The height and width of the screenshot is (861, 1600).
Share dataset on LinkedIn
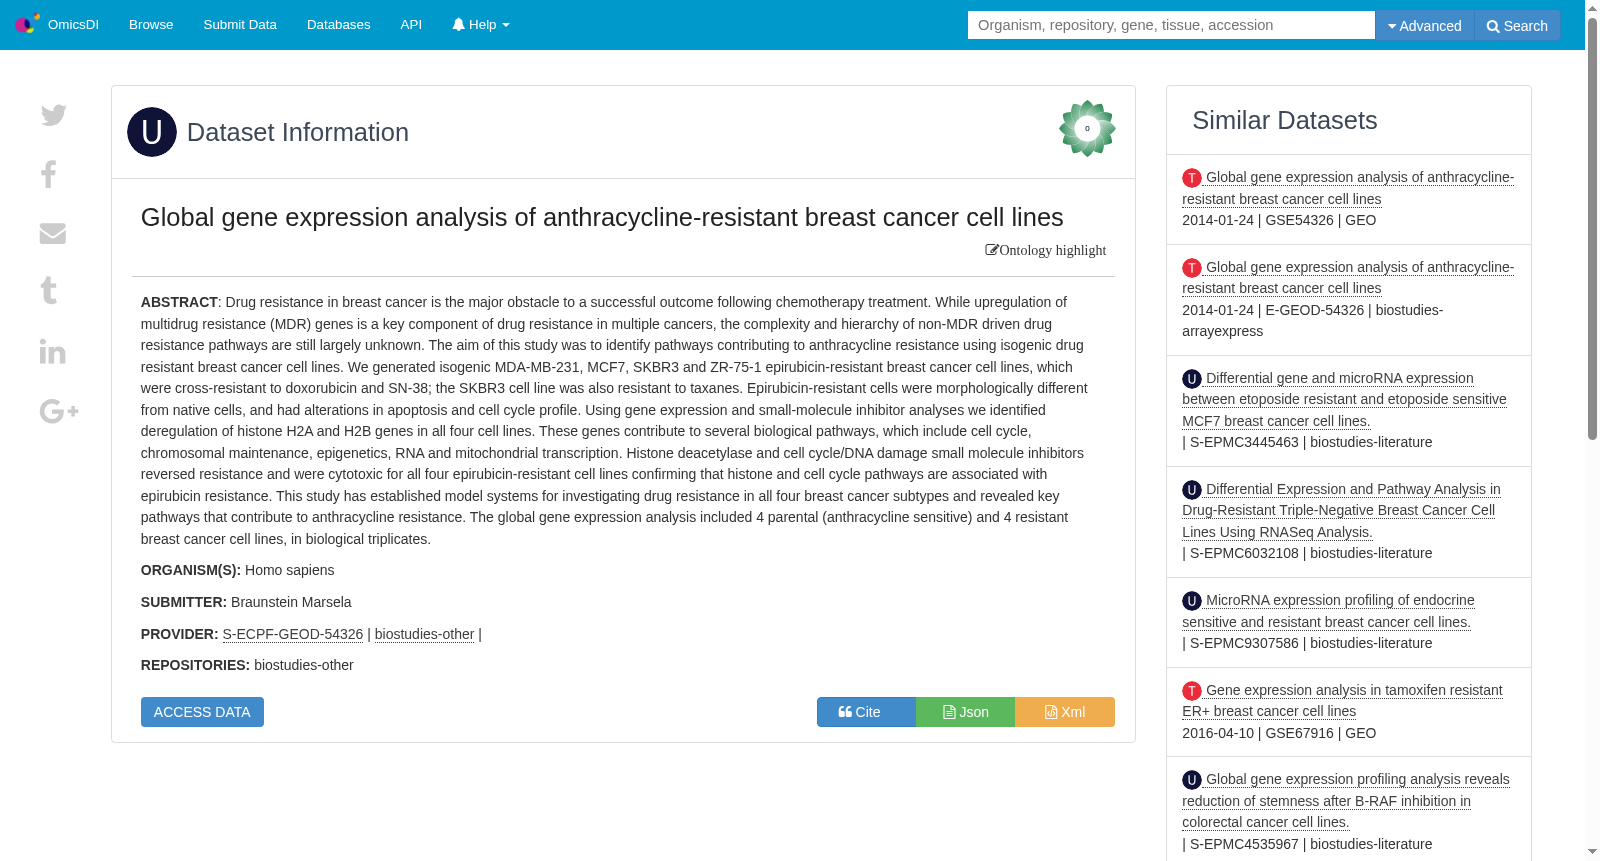coord(53,351)
